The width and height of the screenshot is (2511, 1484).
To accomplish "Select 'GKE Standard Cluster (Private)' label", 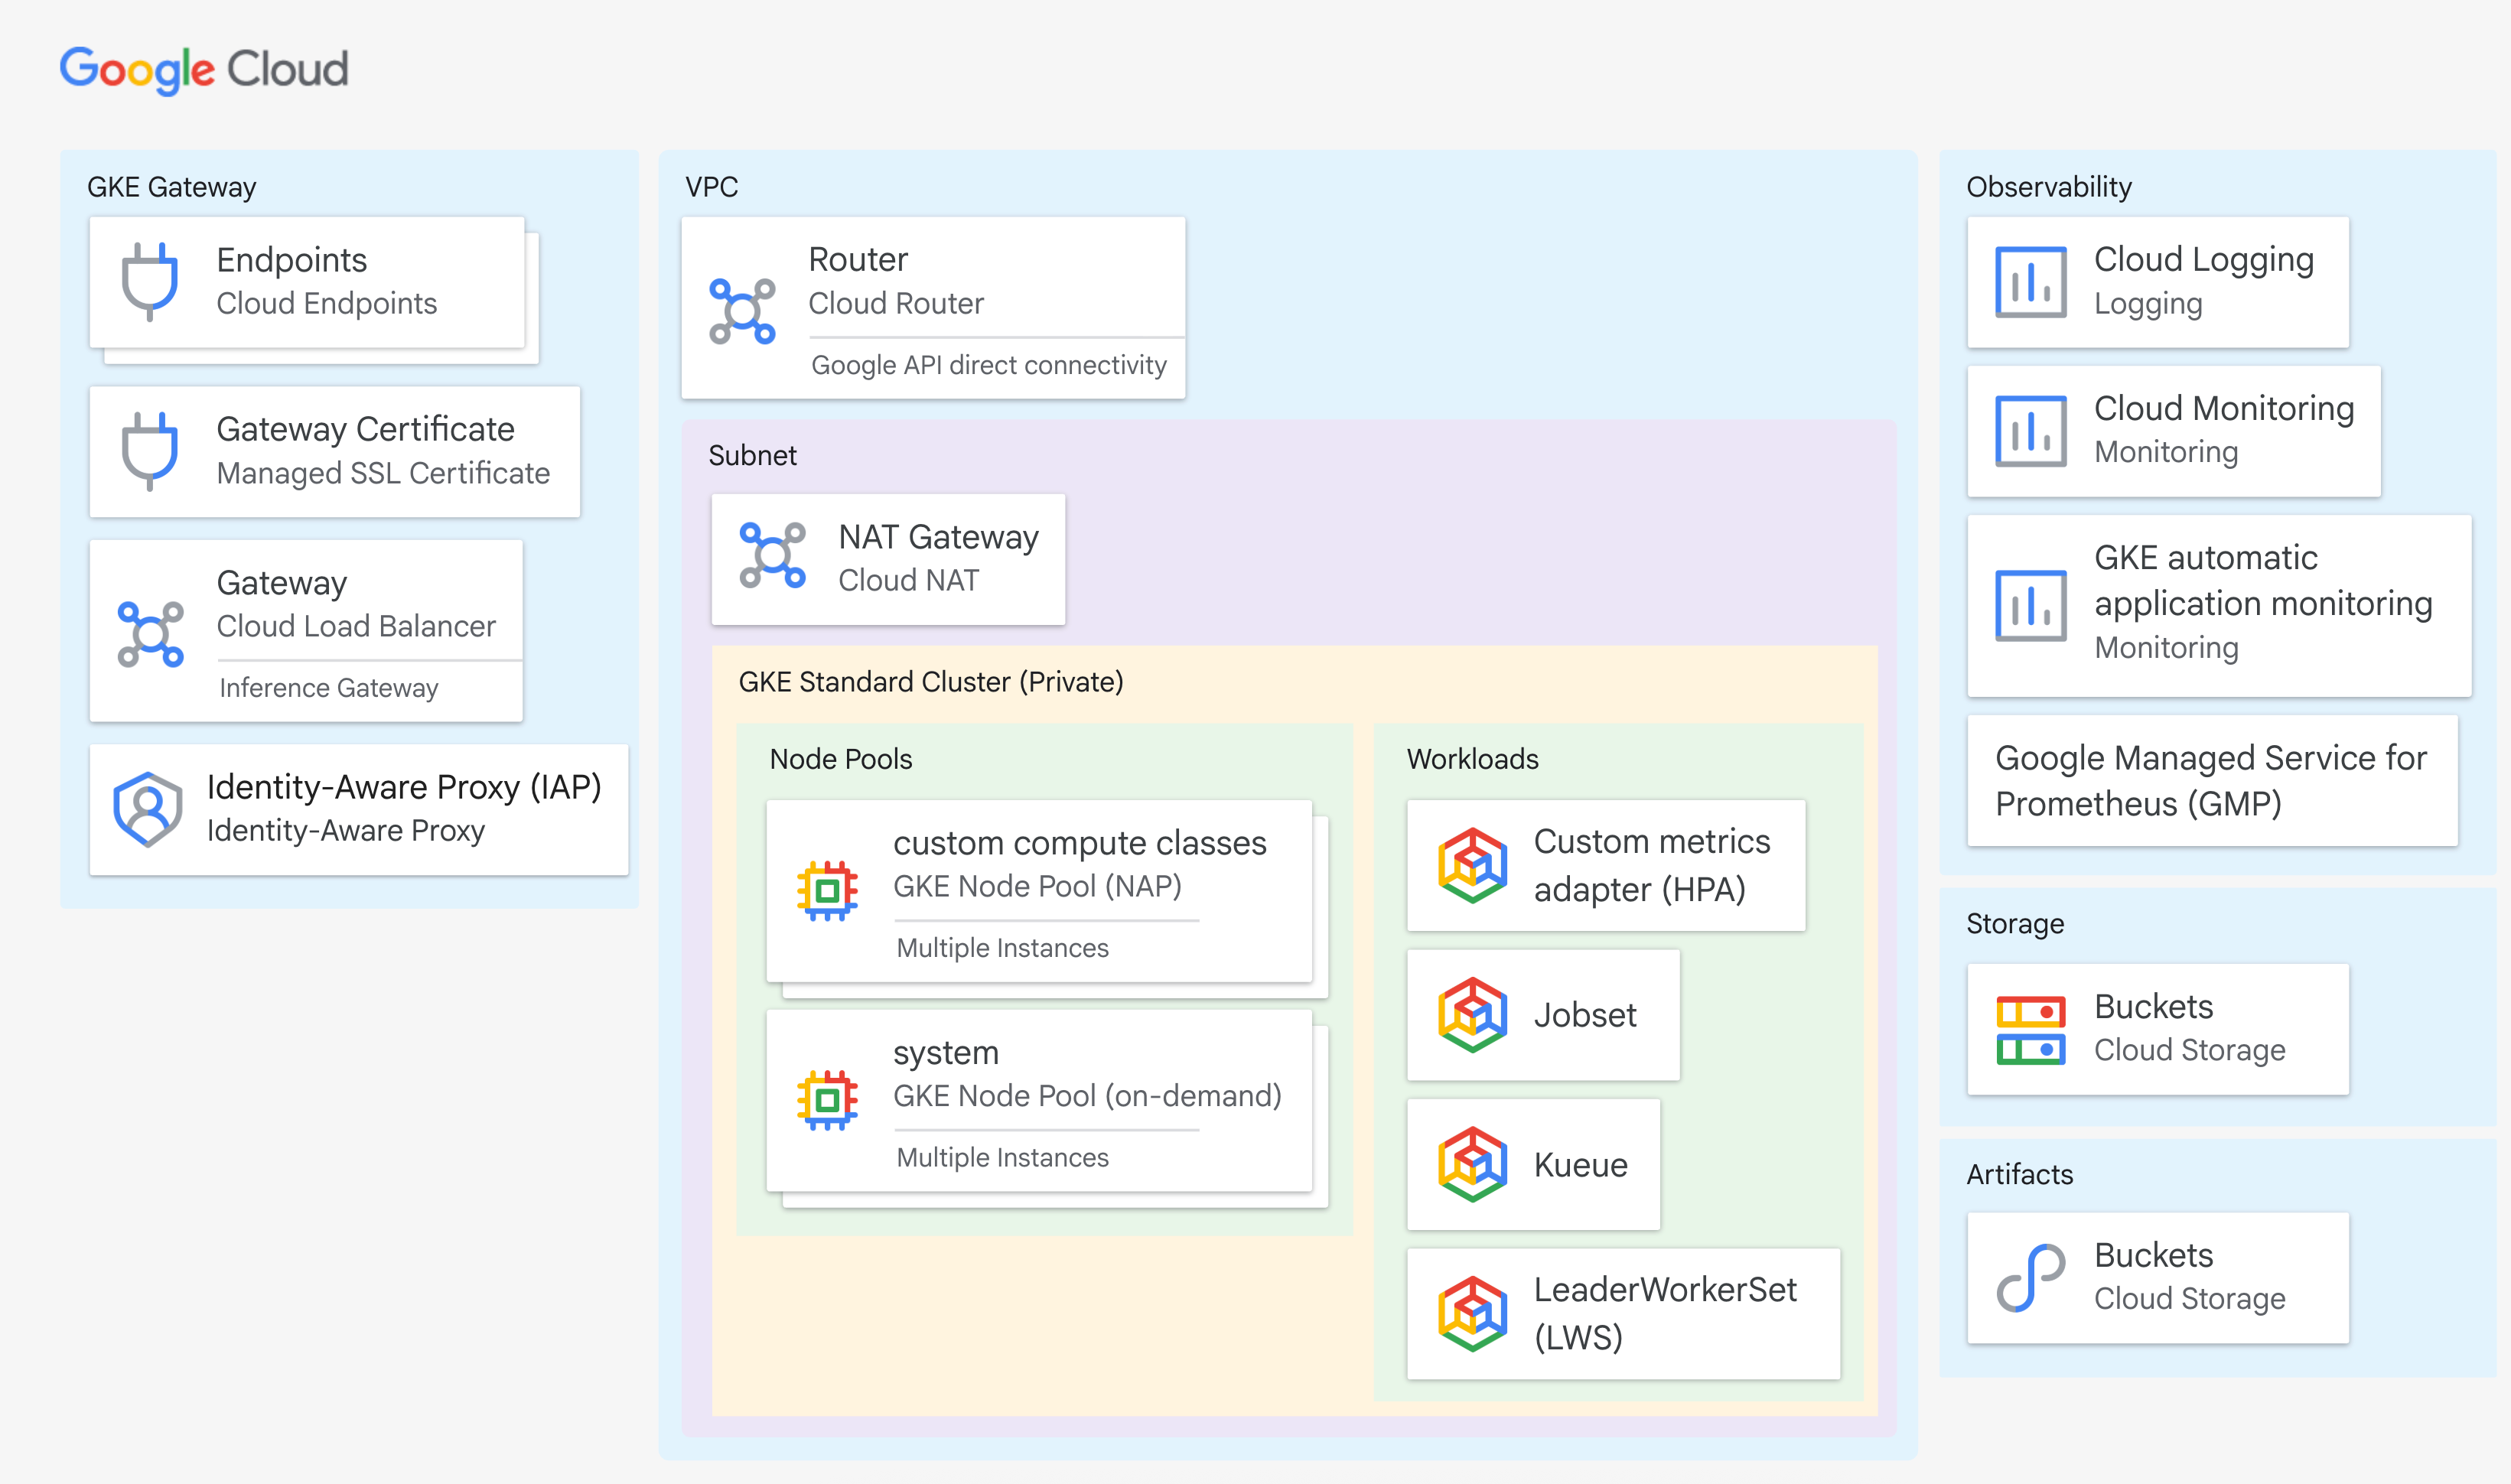I will 931,682.
